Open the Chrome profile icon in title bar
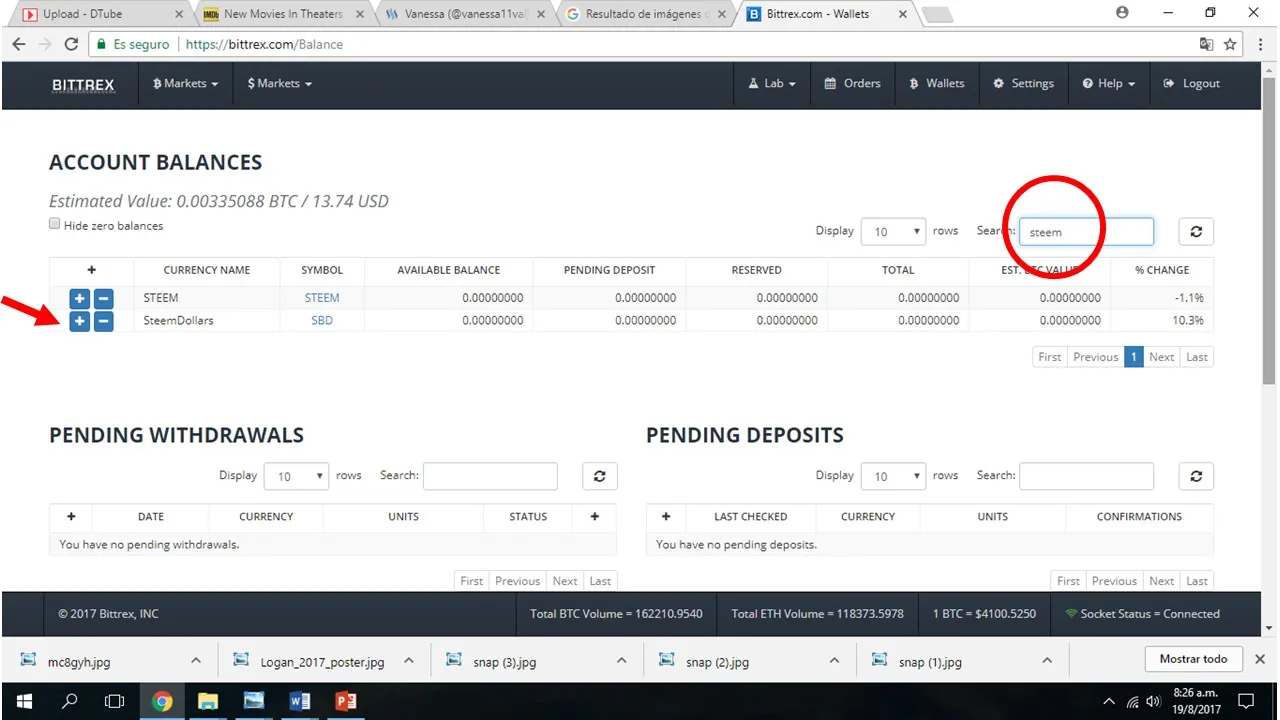 [x=1122, y=13]
